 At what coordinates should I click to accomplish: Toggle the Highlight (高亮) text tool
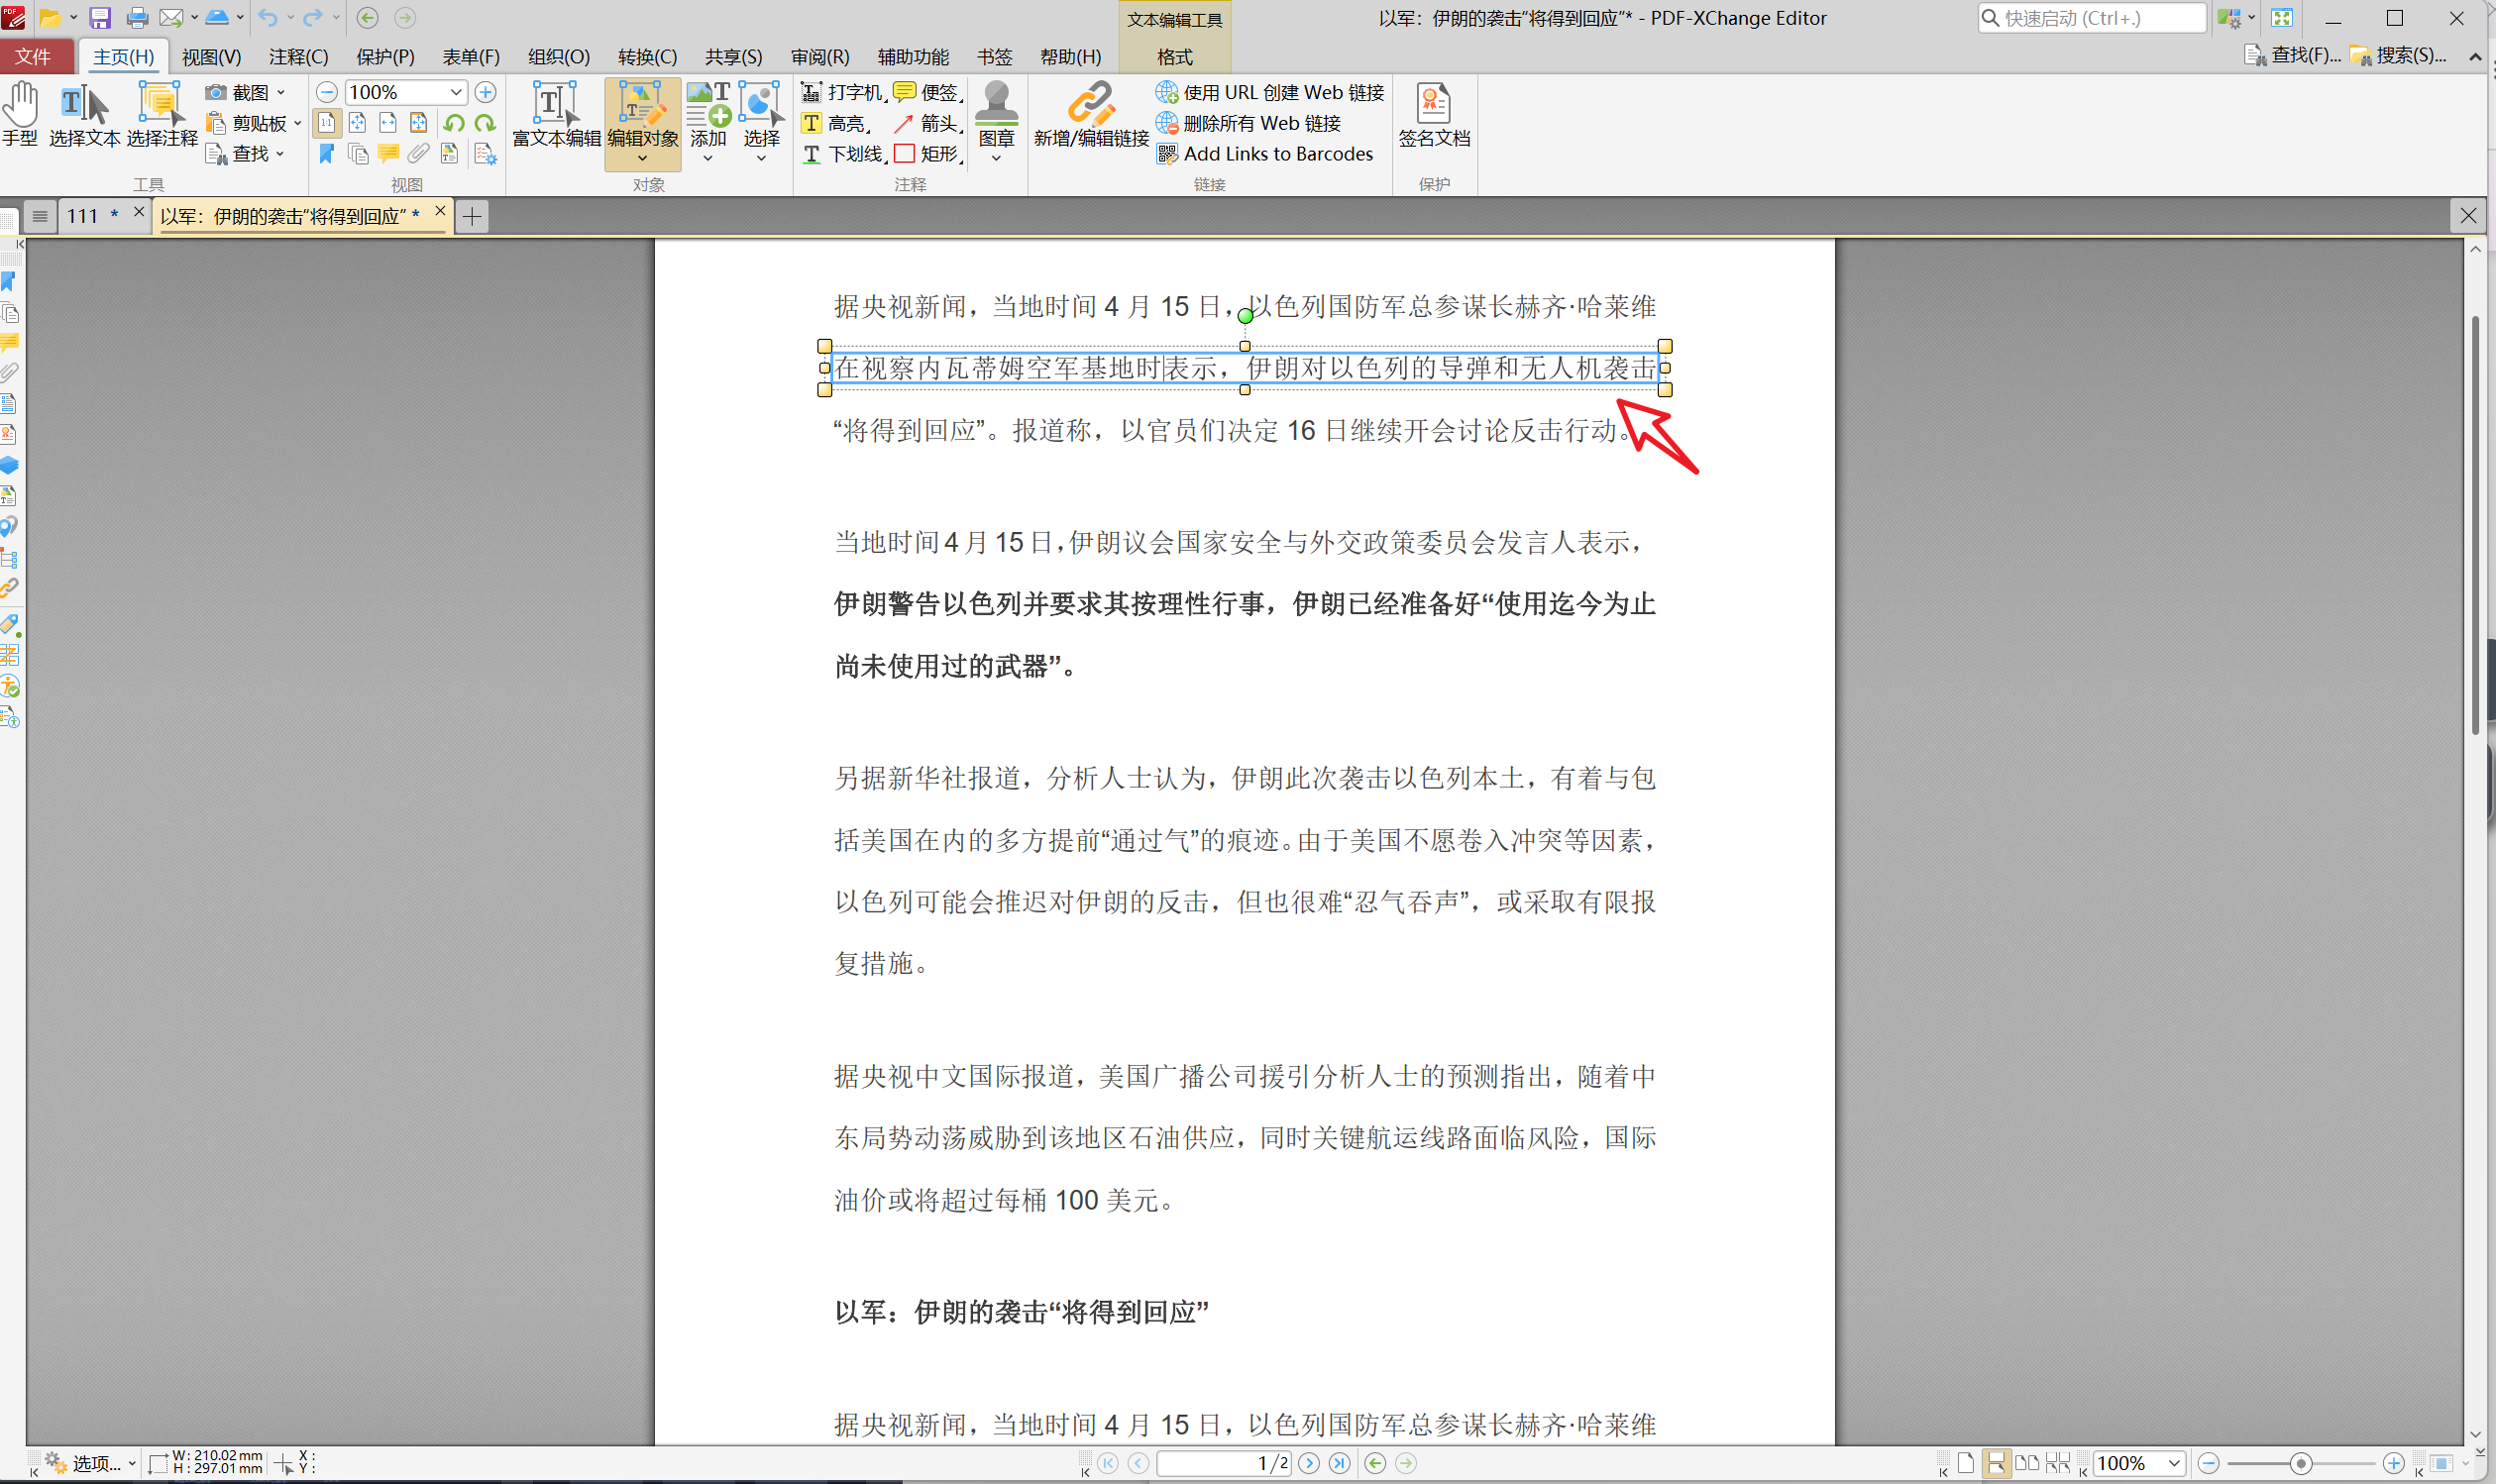tap(836, 123)
